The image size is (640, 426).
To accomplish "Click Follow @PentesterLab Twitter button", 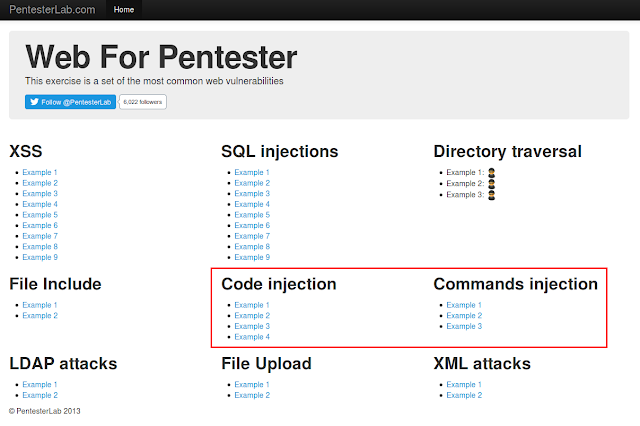I will pos(70,102).
